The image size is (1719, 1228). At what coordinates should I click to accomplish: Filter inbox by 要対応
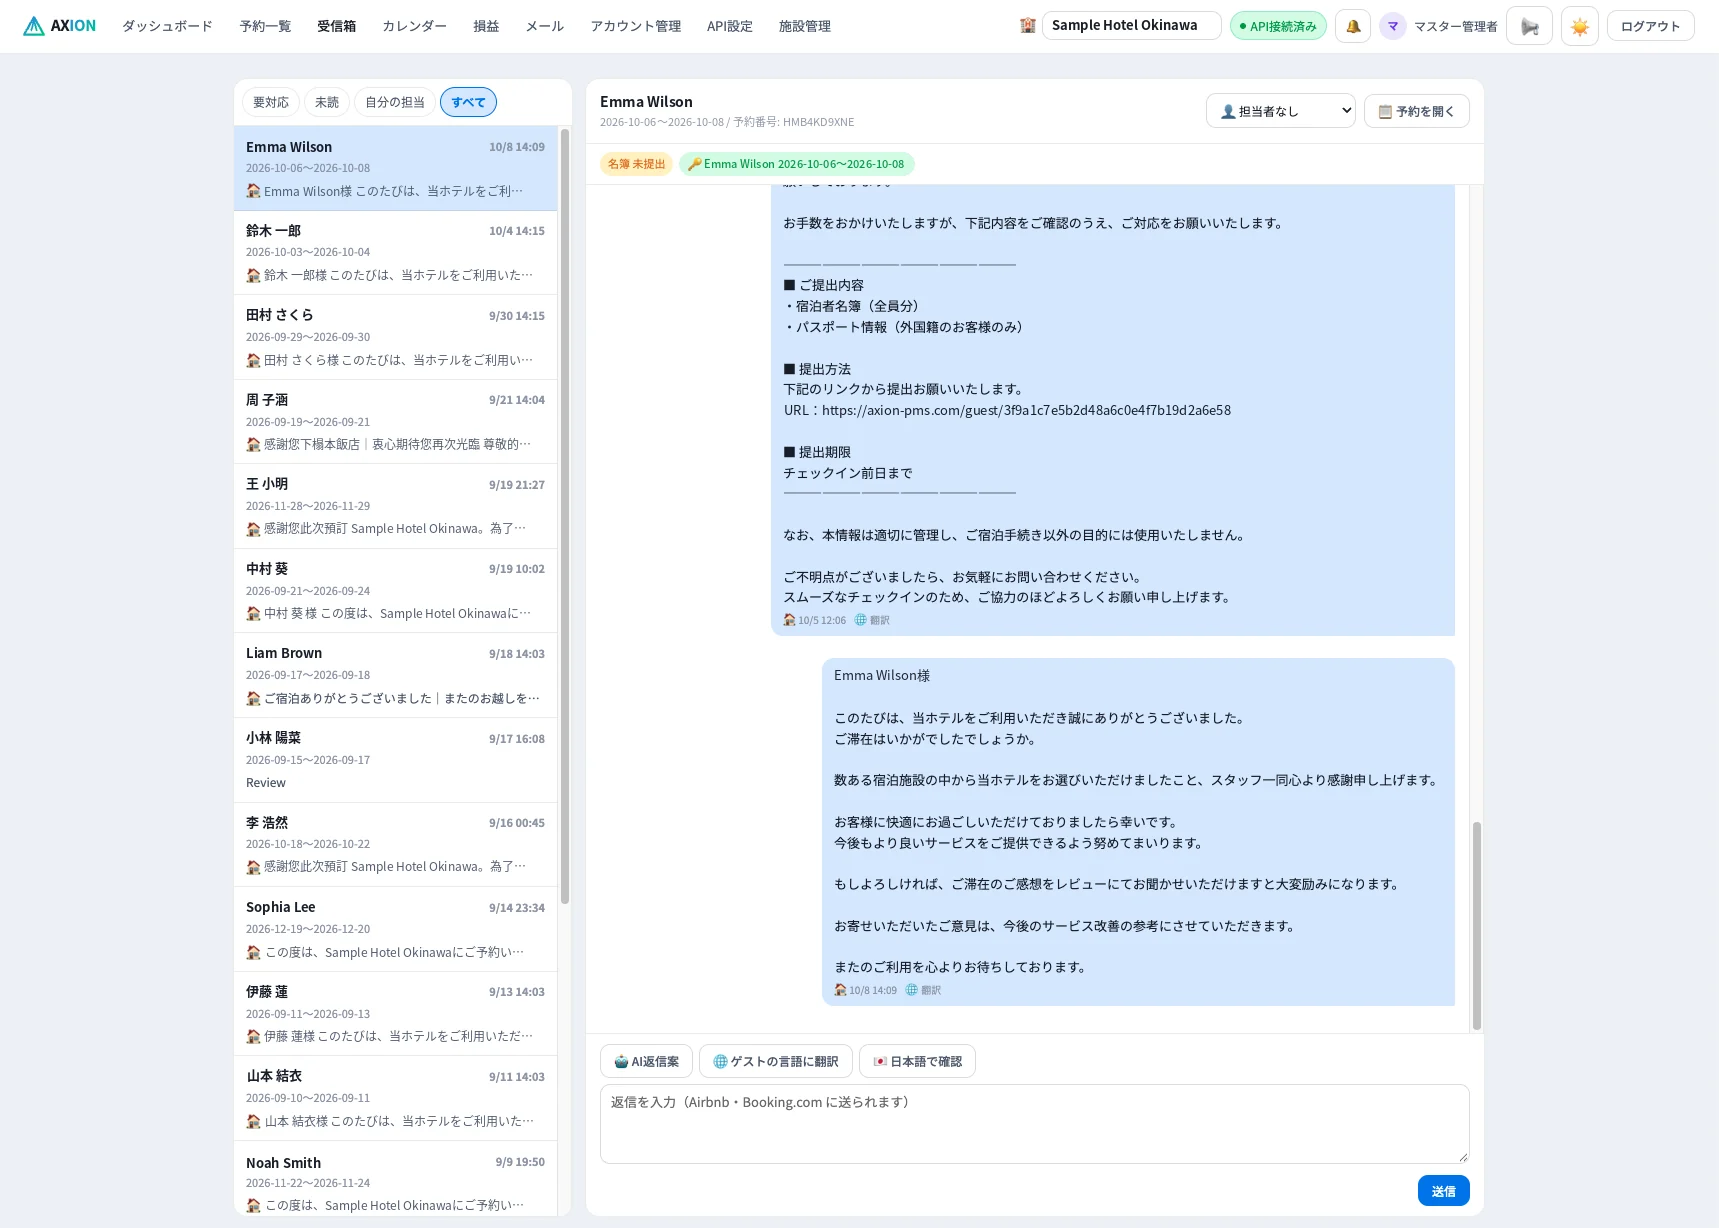[x=271, y=102]
